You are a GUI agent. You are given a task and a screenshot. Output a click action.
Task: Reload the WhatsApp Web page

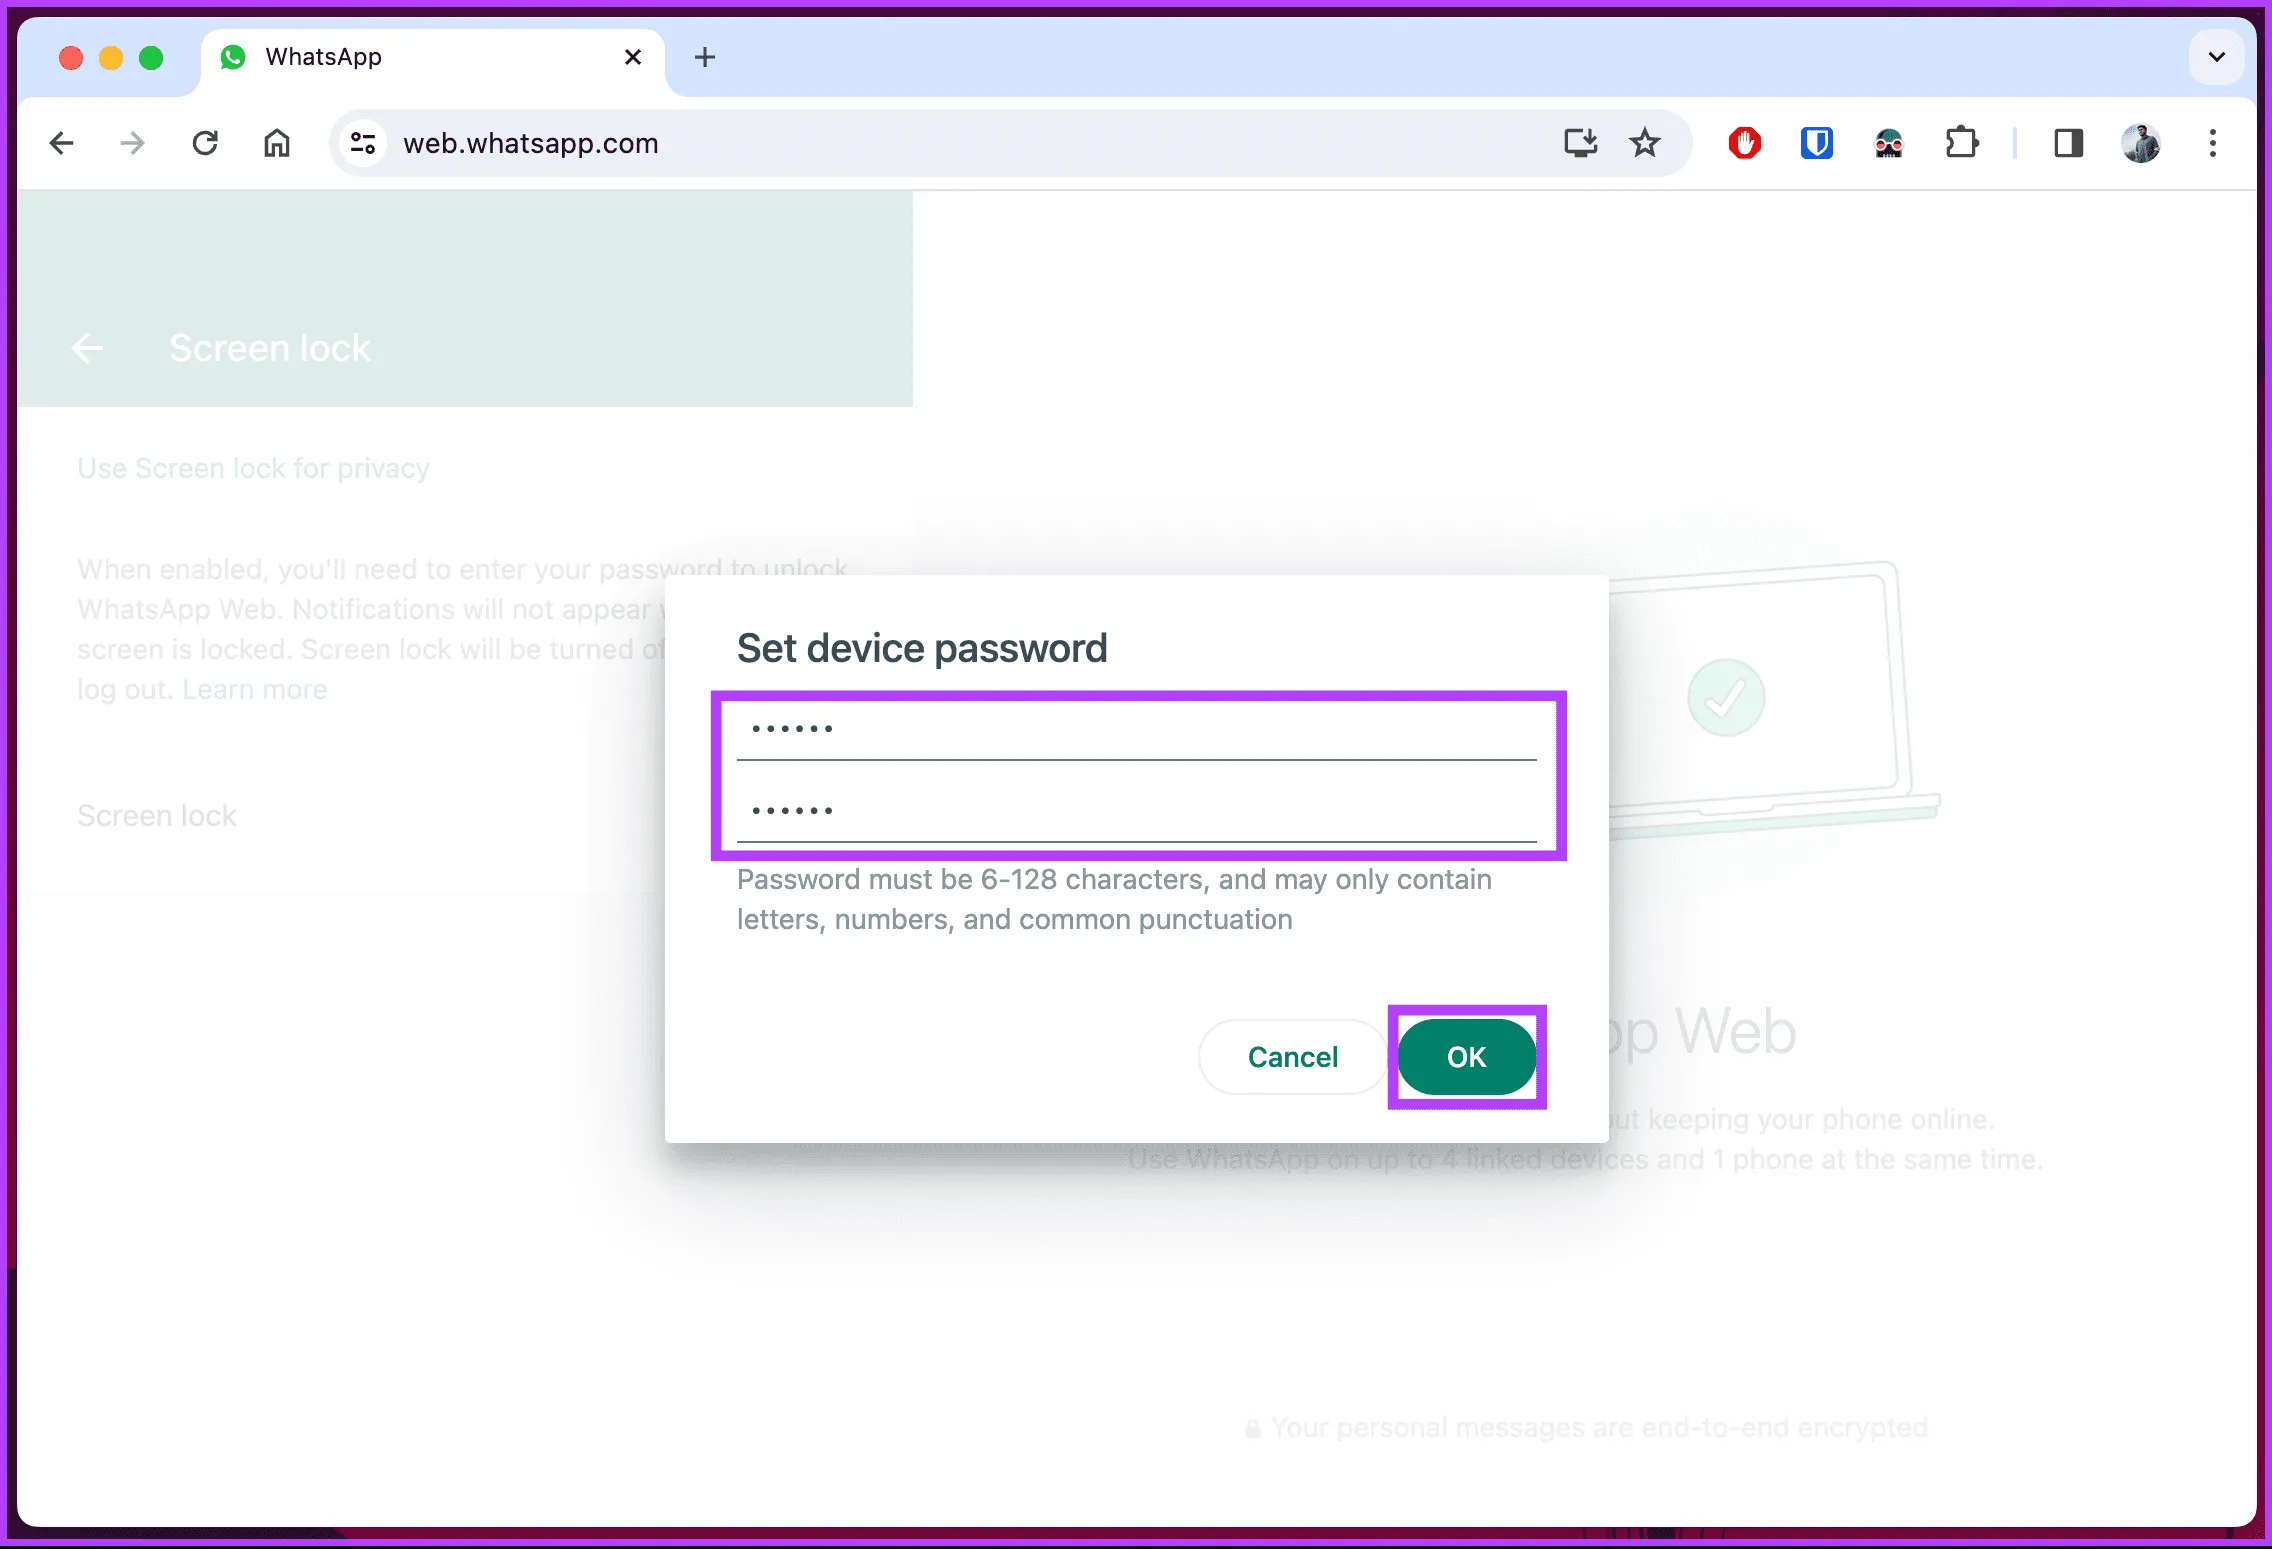[205, 143]
